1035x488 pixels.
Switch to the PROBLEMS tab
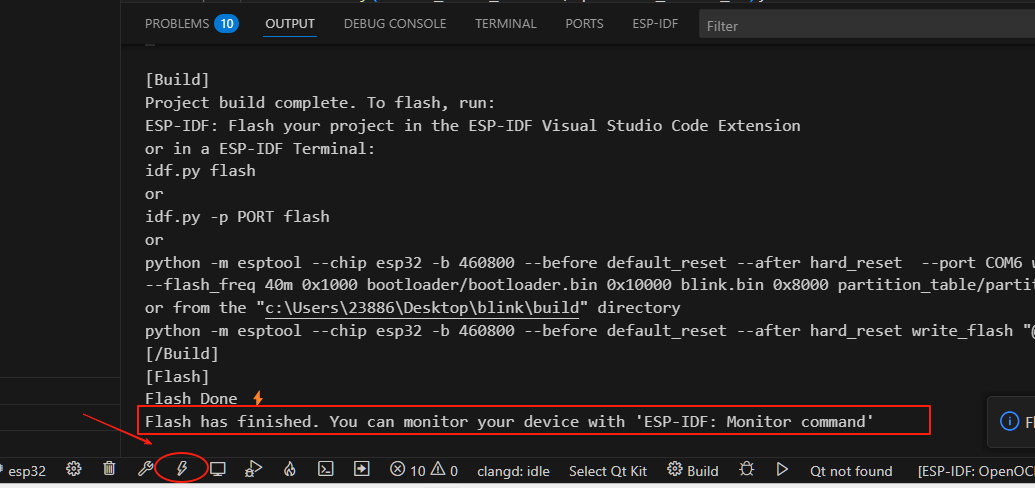click(191, 24)
